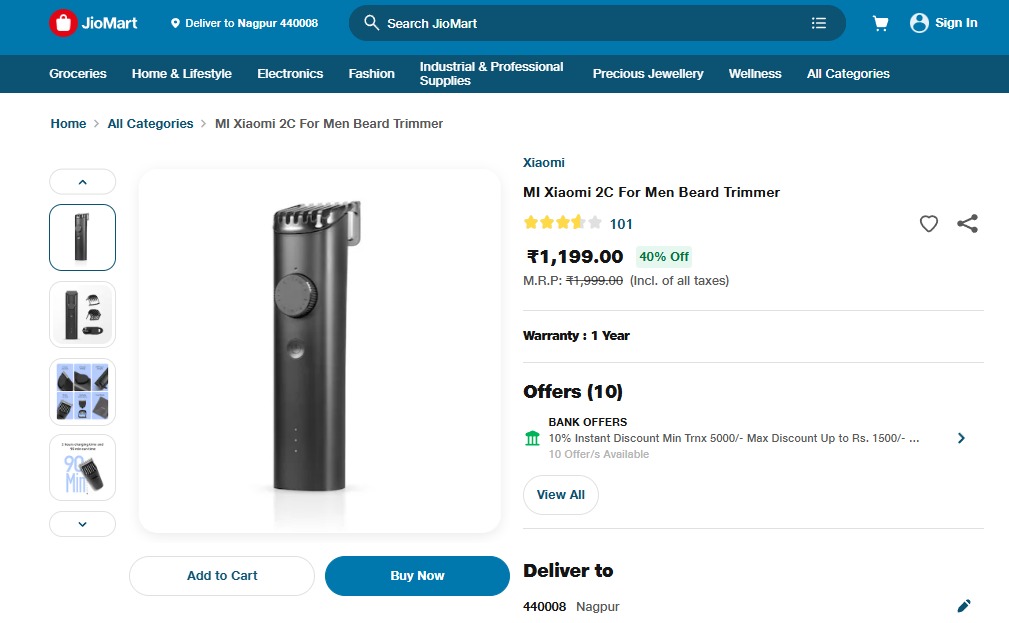Expand bank offers with right chevron

point(961,438)
